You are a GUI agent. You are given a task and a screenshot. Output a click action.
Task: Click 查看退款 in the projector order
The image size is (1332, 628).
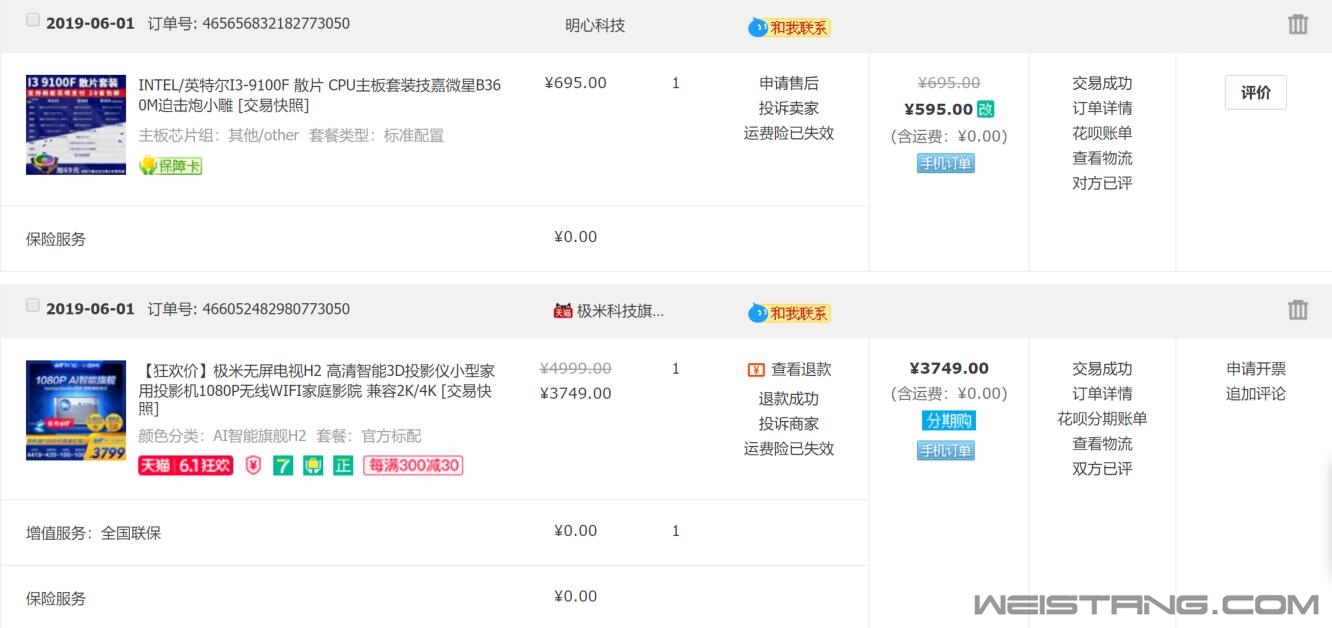click(x=801, y=370)
